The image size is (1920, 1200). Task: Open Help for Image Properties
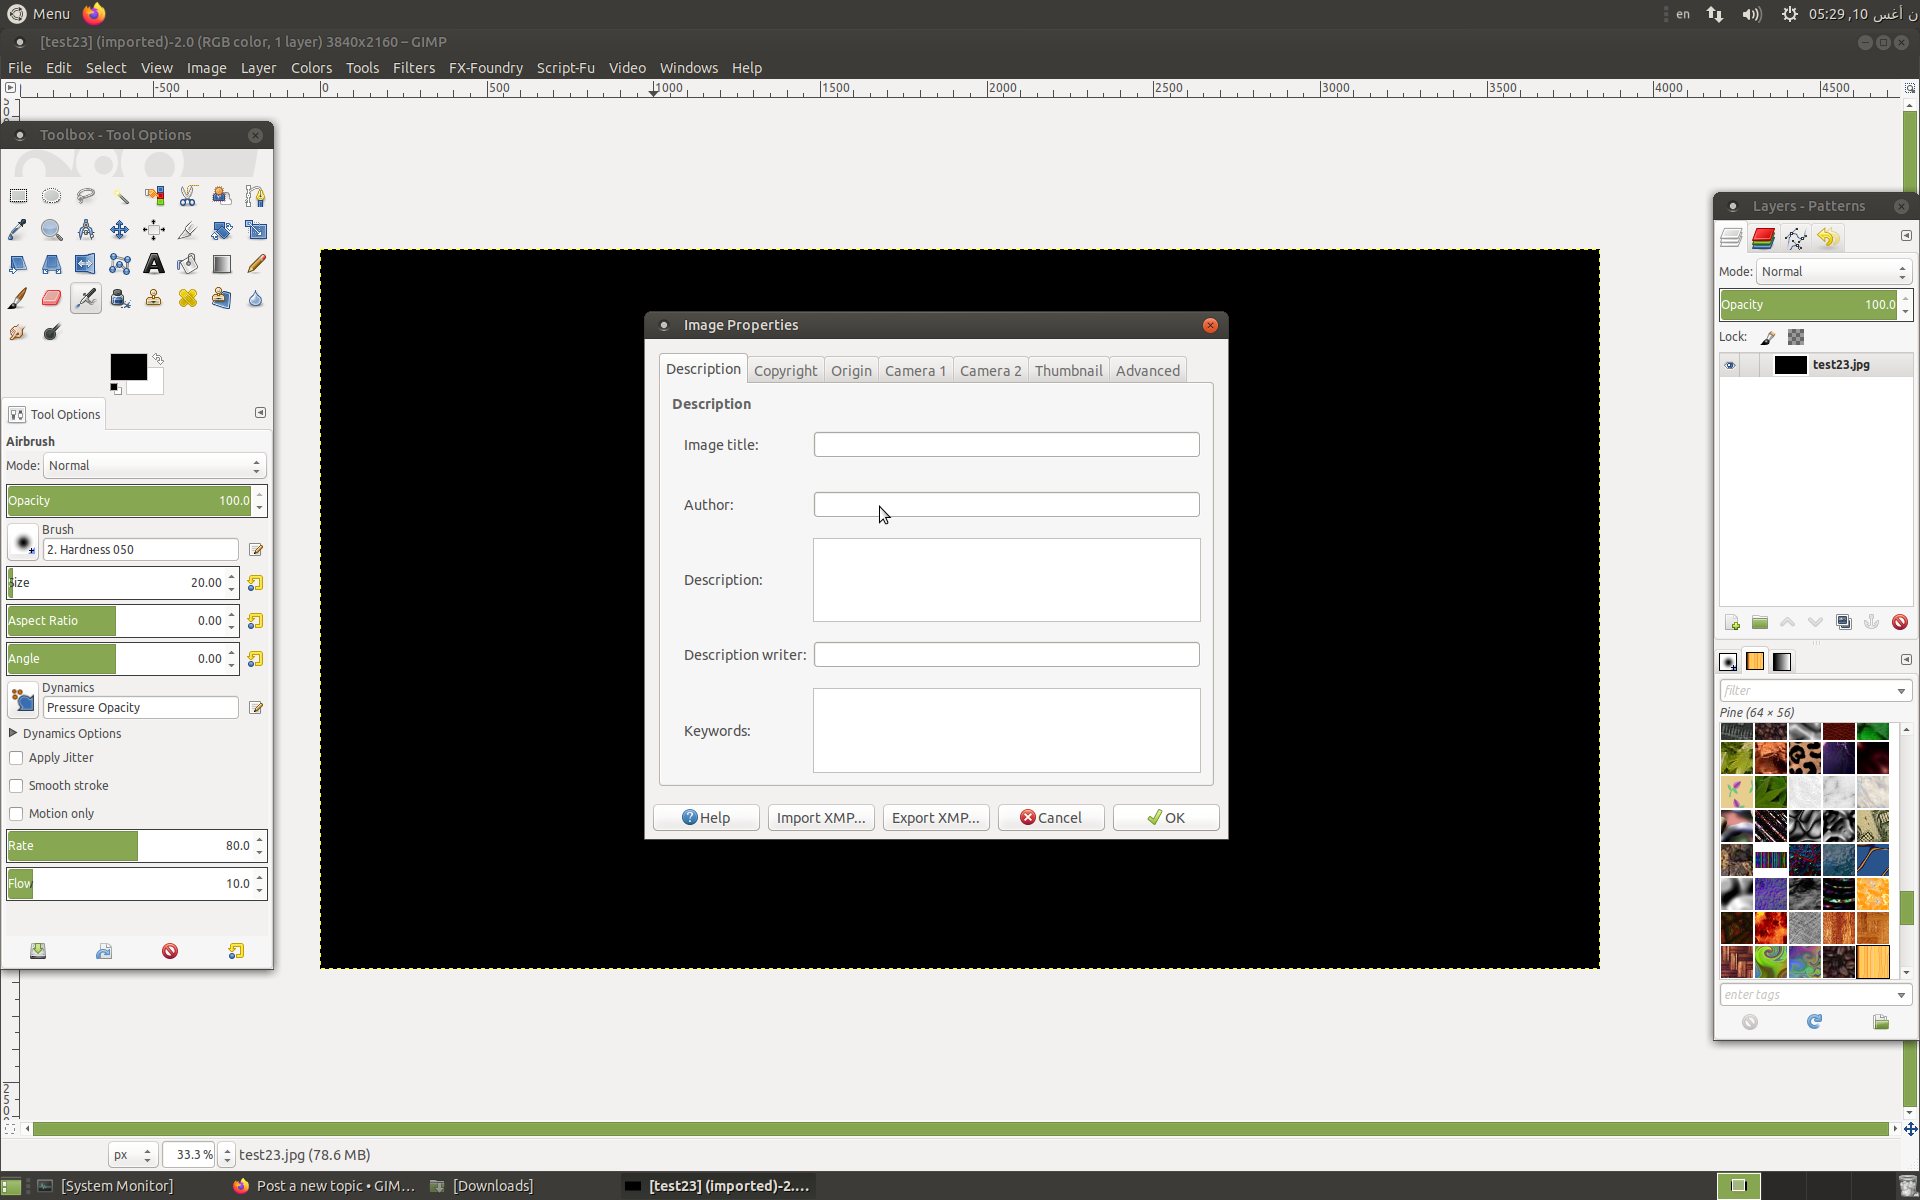pyautogui.click(x=706, y=818)
